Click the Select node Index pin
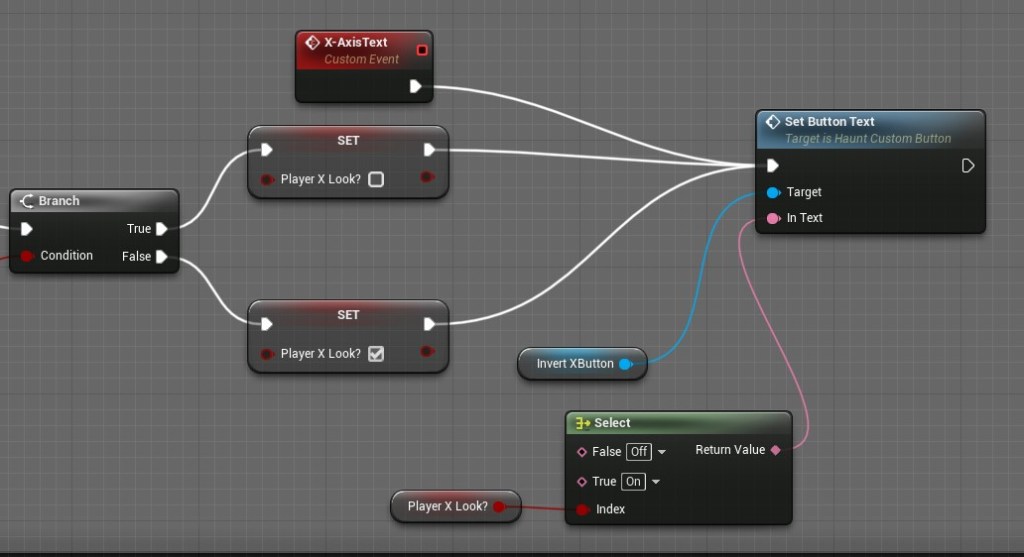Image resolution: width=1024 pixels, height=557 pixels. point(582,510)
